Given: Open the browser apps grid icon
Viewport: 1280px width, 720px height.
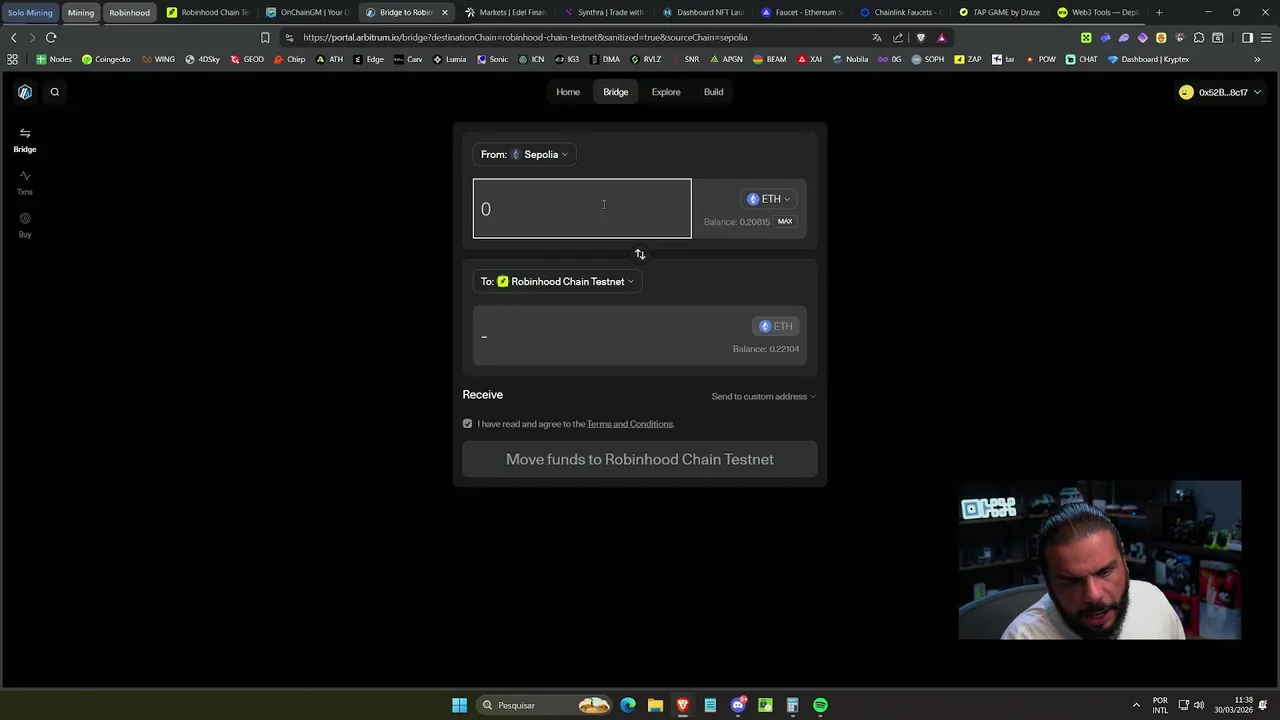Looking at the screenshot, I should (x=12, y=59).
